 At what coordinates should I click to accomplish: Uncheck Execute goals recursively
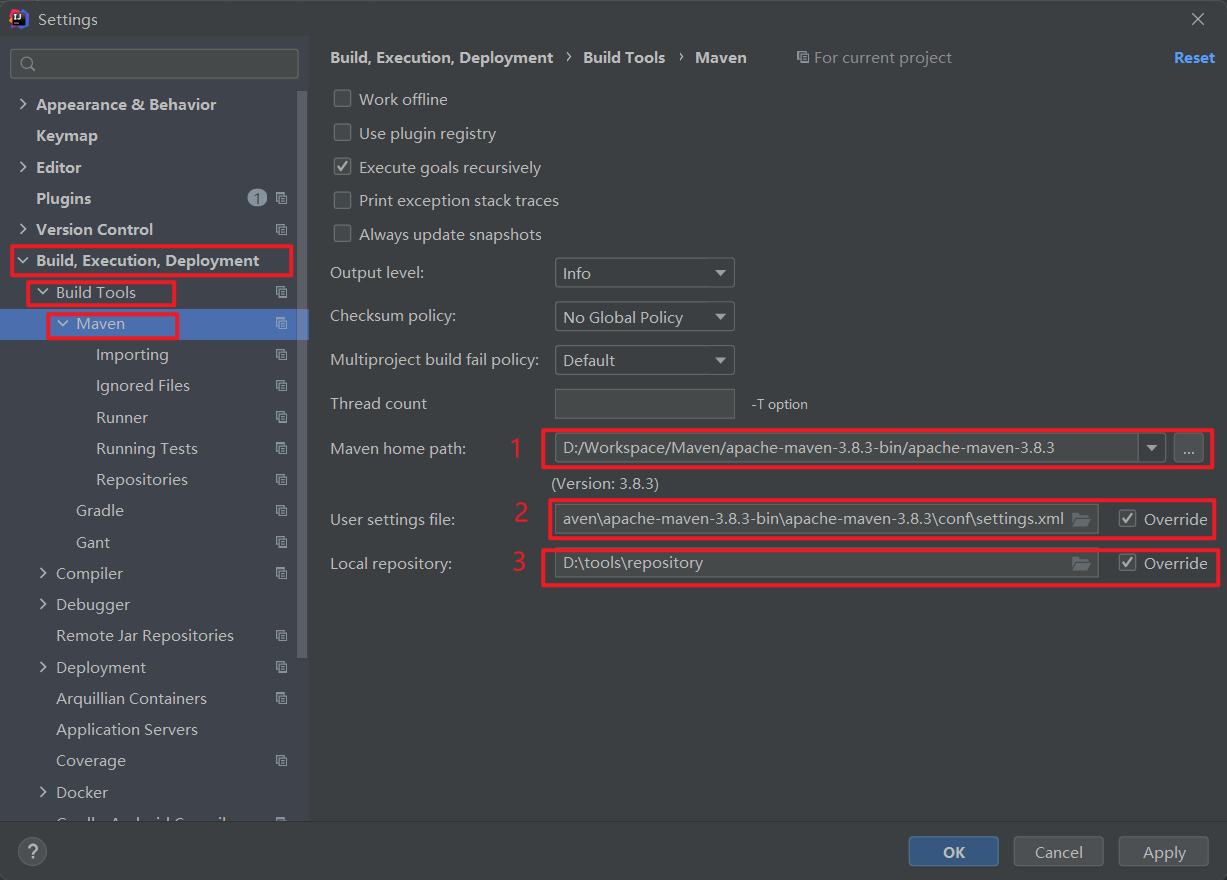[343, 167]
